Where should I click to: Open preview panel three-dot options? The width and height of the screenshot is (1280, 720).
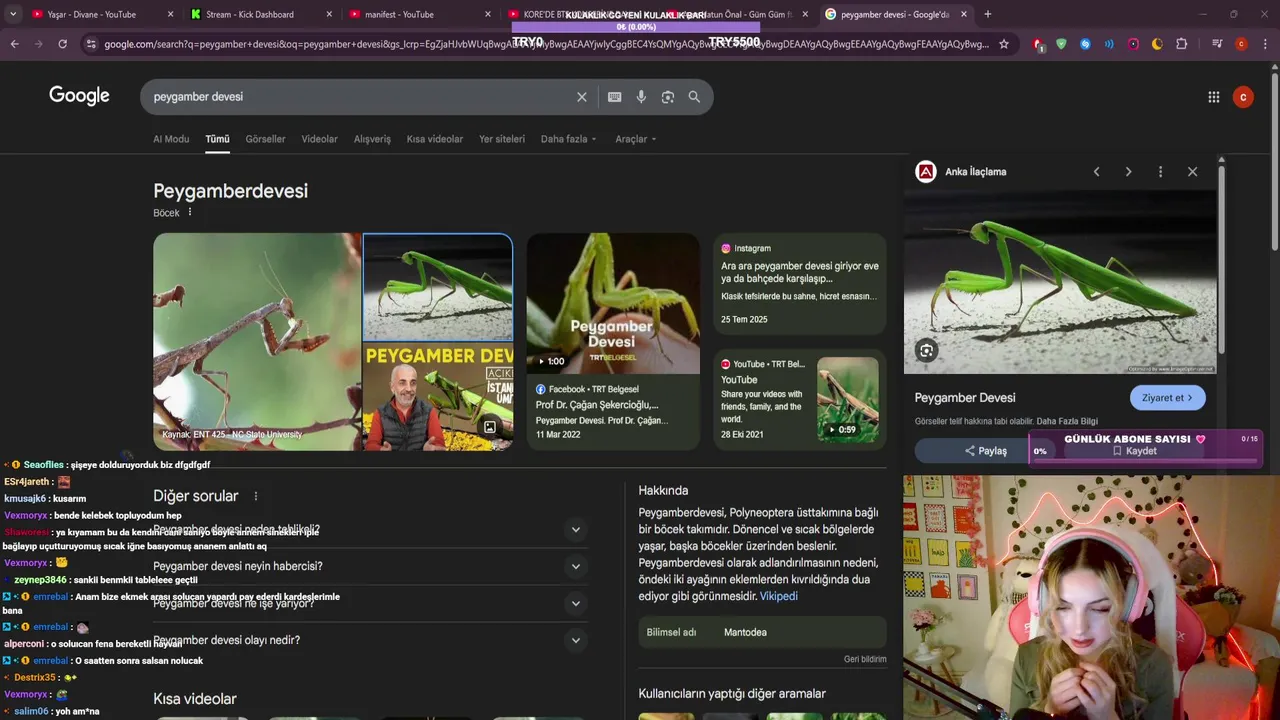1160,172
